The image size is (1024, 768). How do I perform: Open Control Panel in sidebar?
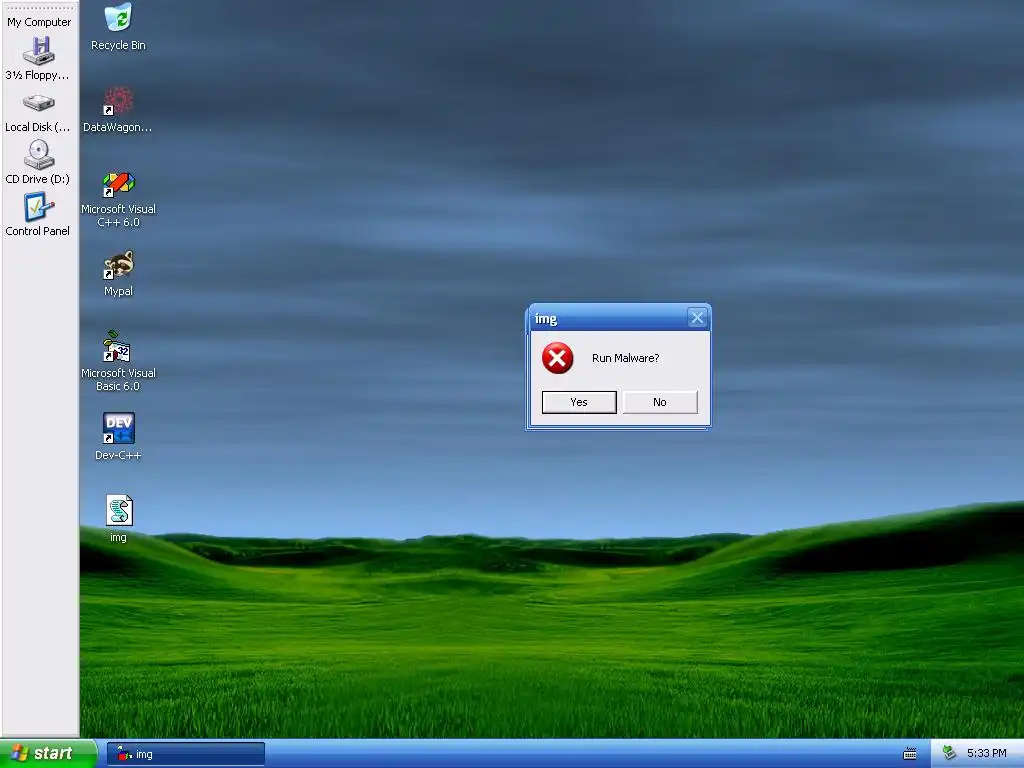(38, 214)
